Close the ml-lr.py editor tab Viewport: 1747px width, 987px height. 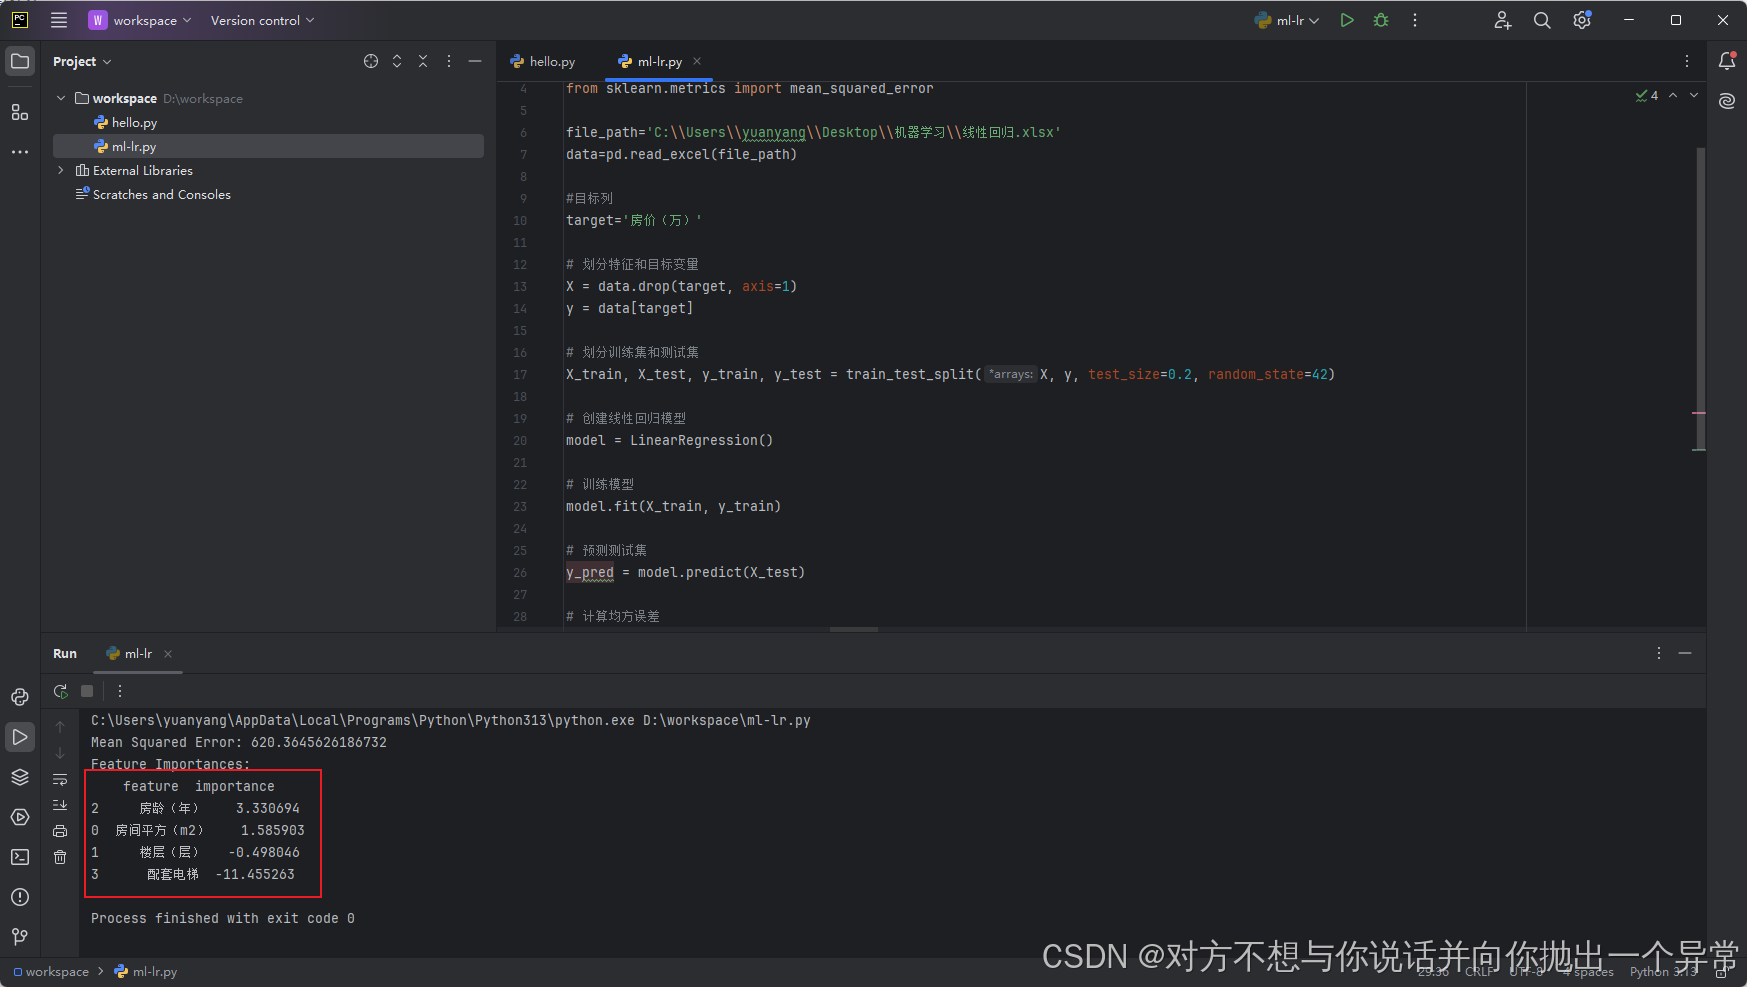click(697, 61)
